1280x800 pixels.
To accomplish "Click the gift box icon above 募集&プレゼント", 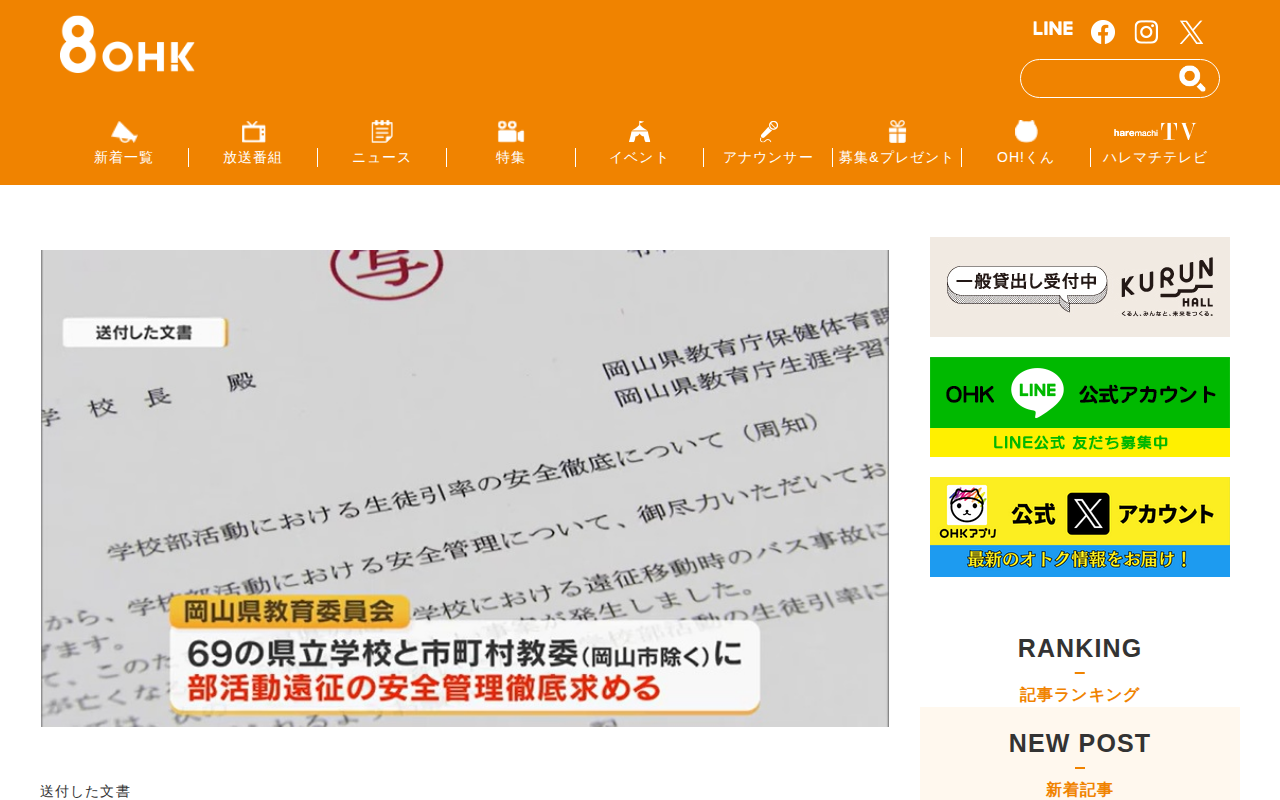I will pos(897,131).
